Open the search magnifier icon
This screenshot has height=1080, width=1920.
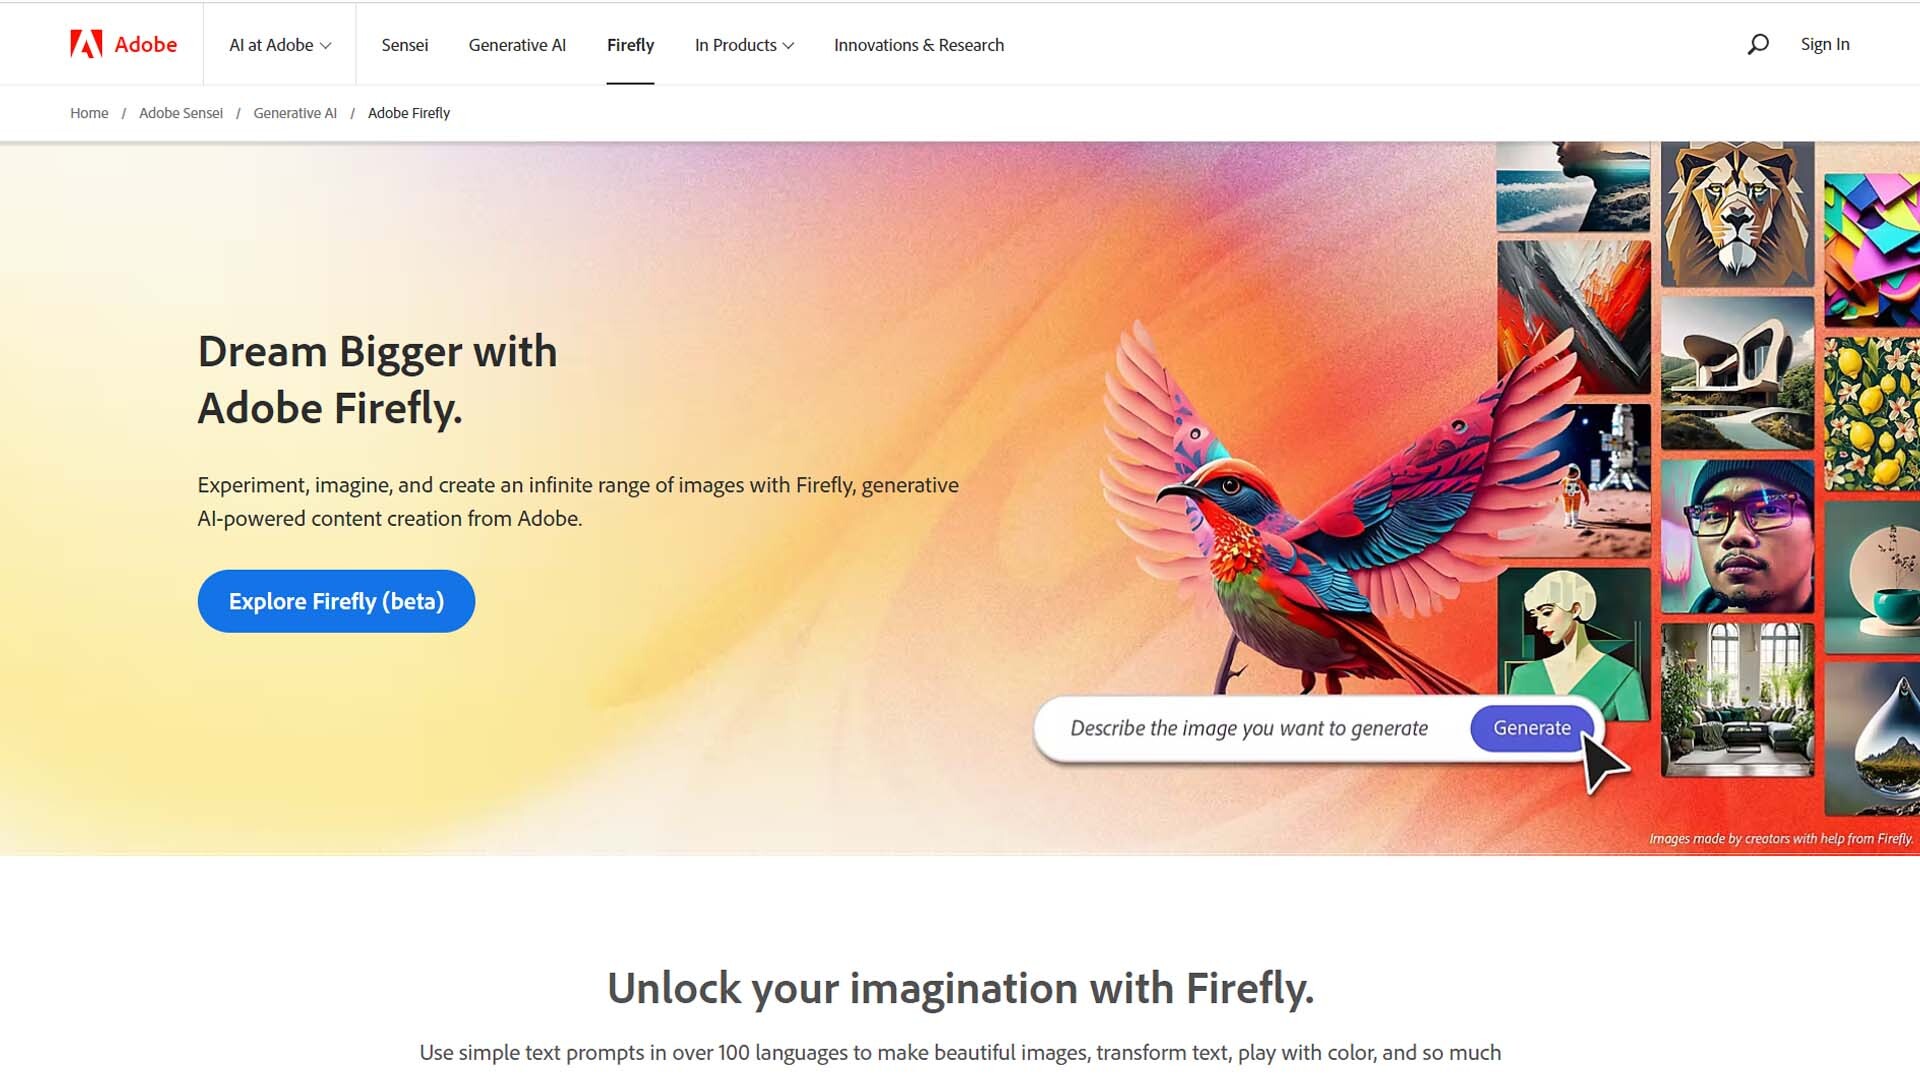[1758, 44]
